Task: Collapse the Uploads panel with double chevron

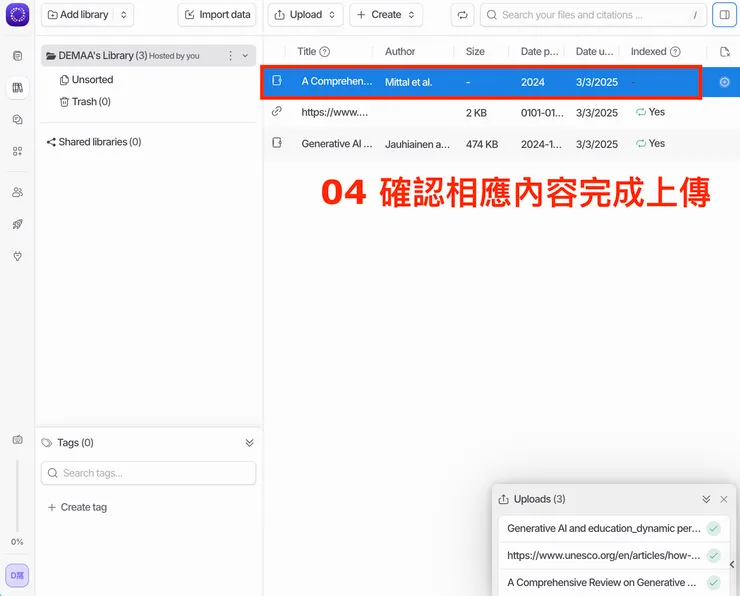Action: (x=706, y=499)
